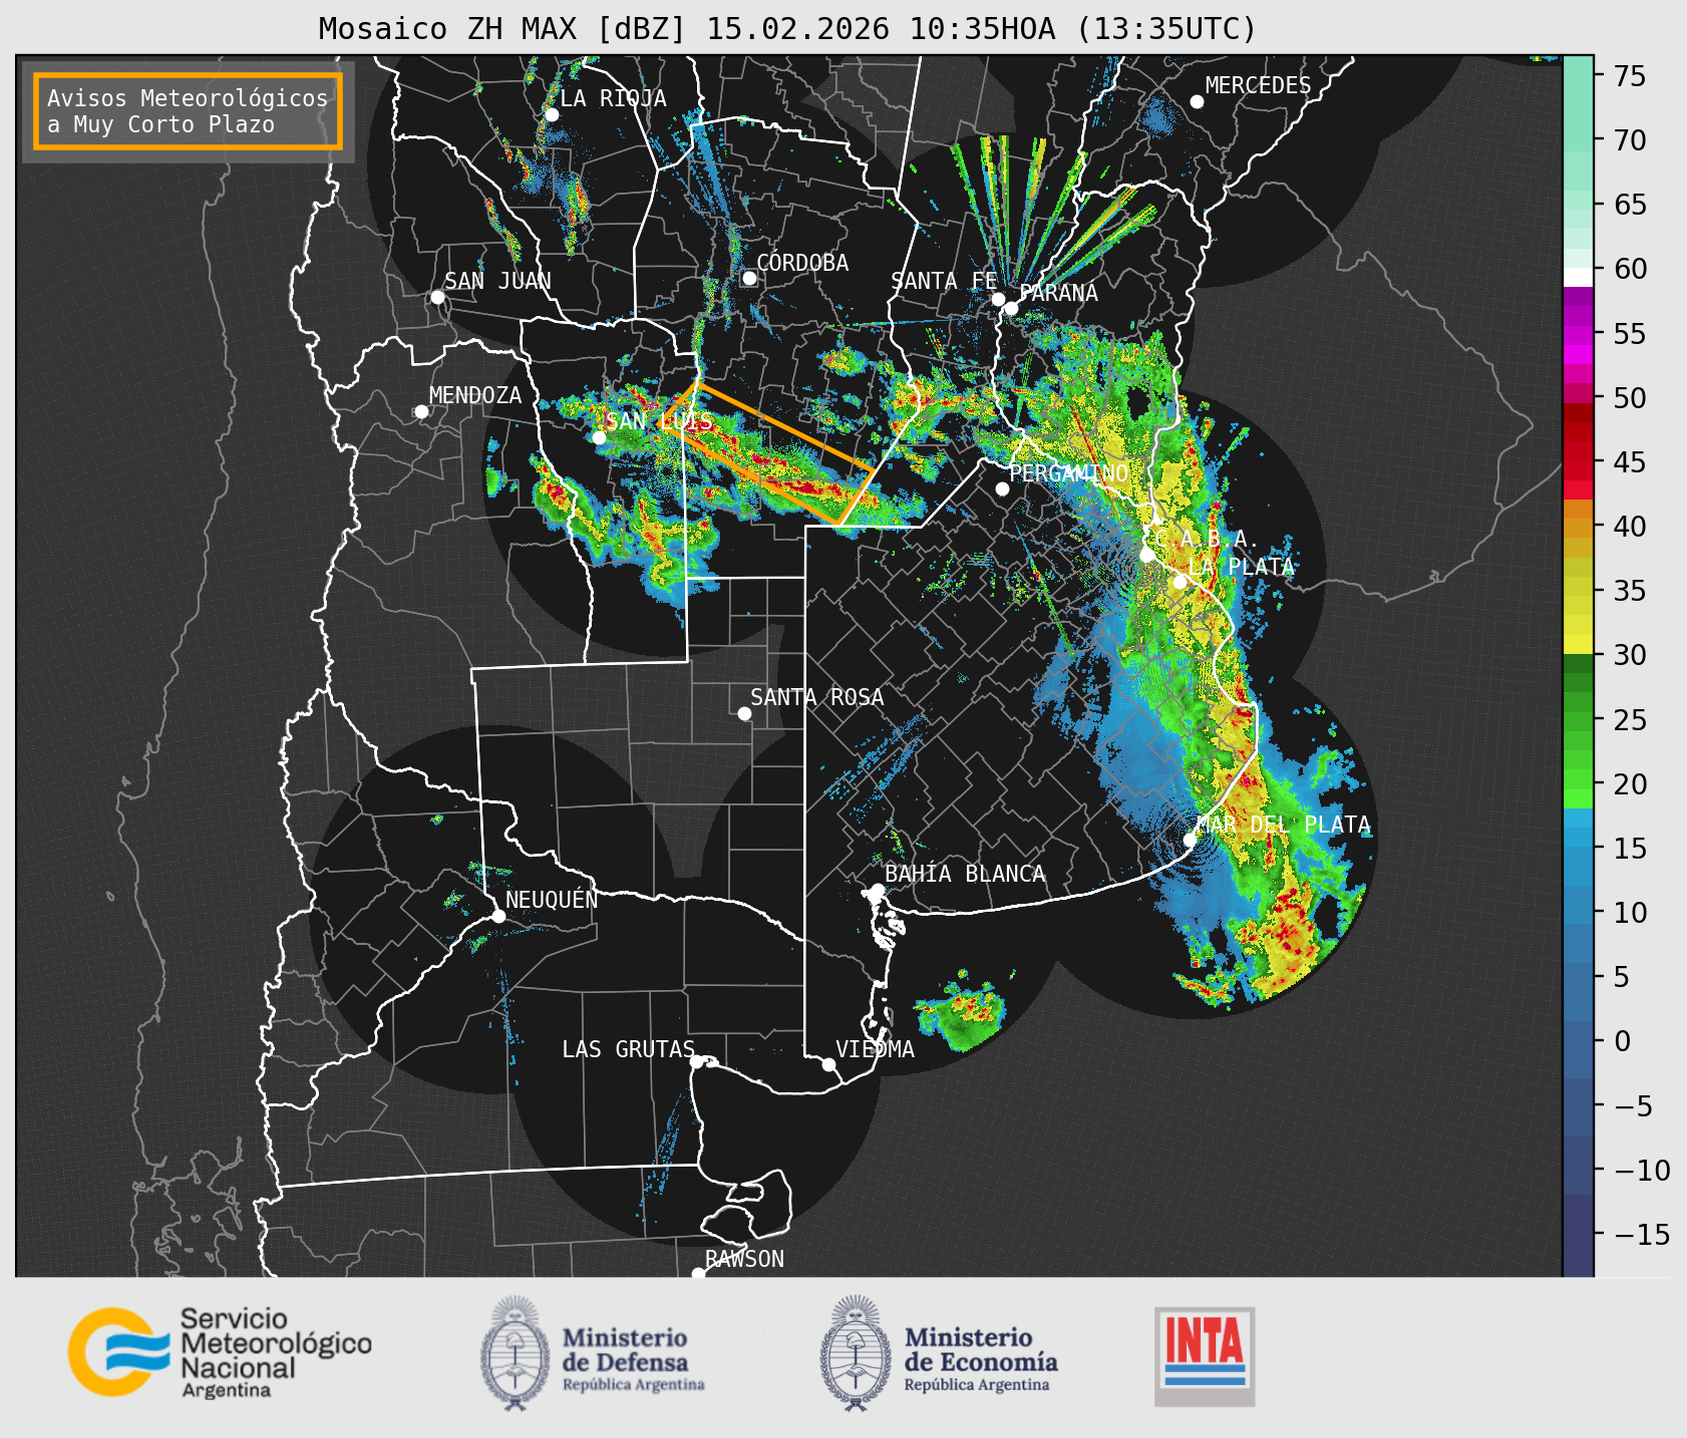The width and height of the screenshot is (1687, 1438).
Task: Select the MAR DEL PLATA city label
Action: pyautogui.click(x=1283, y=825)
